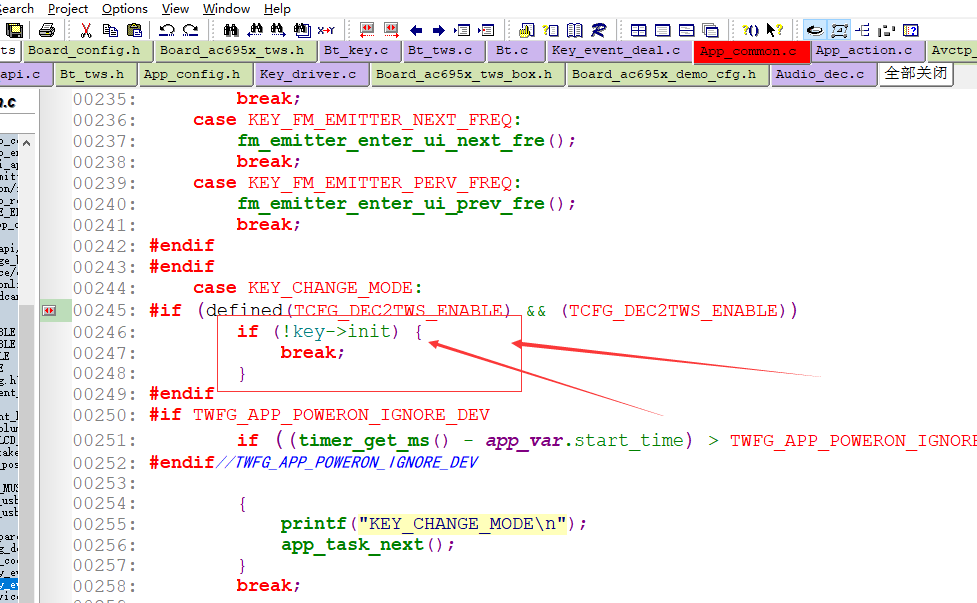This screenshot has width=977, height=603.
Task: Click the Redo arrow icon
Action: coord(190,30)
